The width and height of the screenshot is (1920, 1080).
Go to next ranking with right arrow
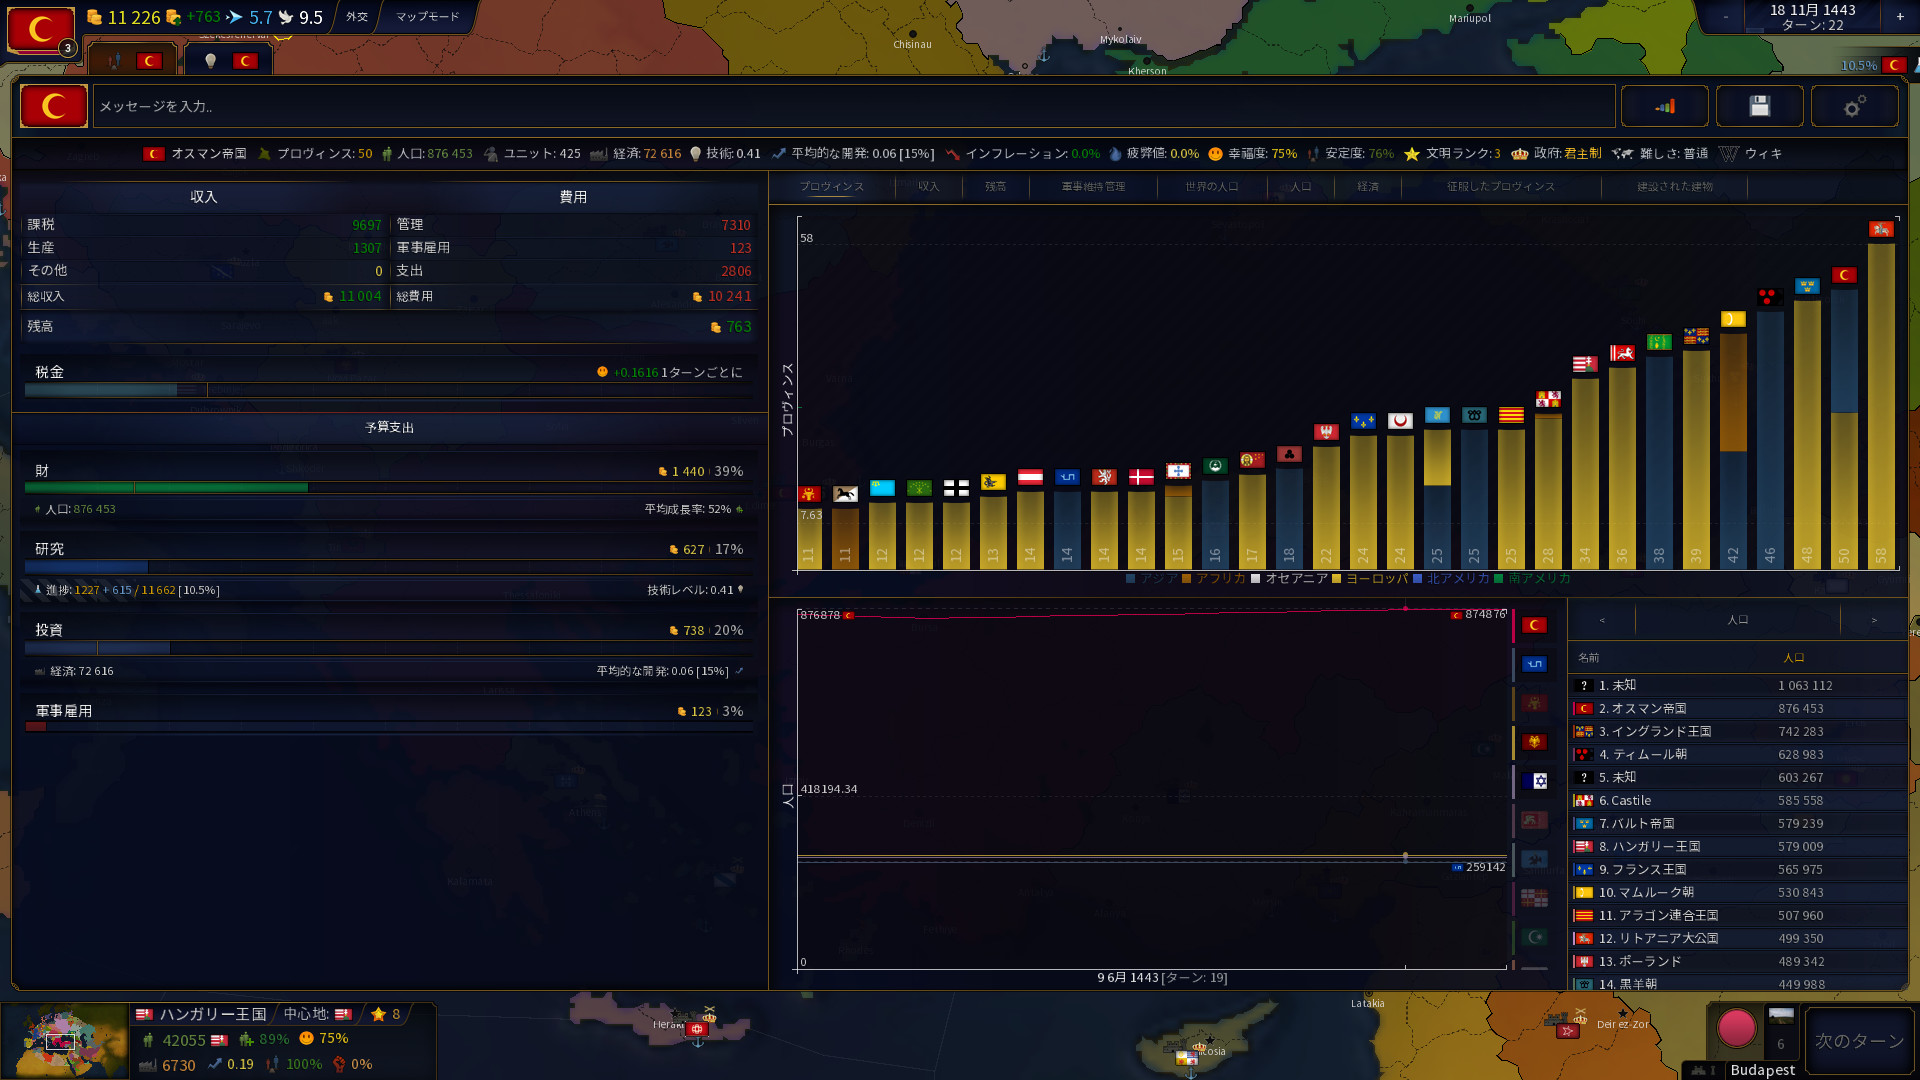[1873, 620]
